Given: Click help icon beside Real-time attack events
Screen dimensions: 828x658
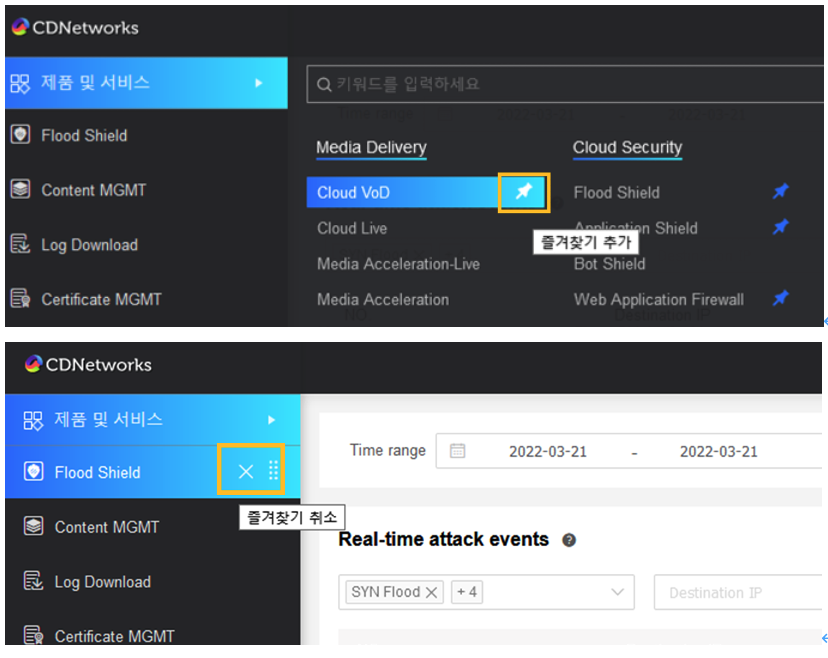Looking at the screenshot, I should click(569, 540).
